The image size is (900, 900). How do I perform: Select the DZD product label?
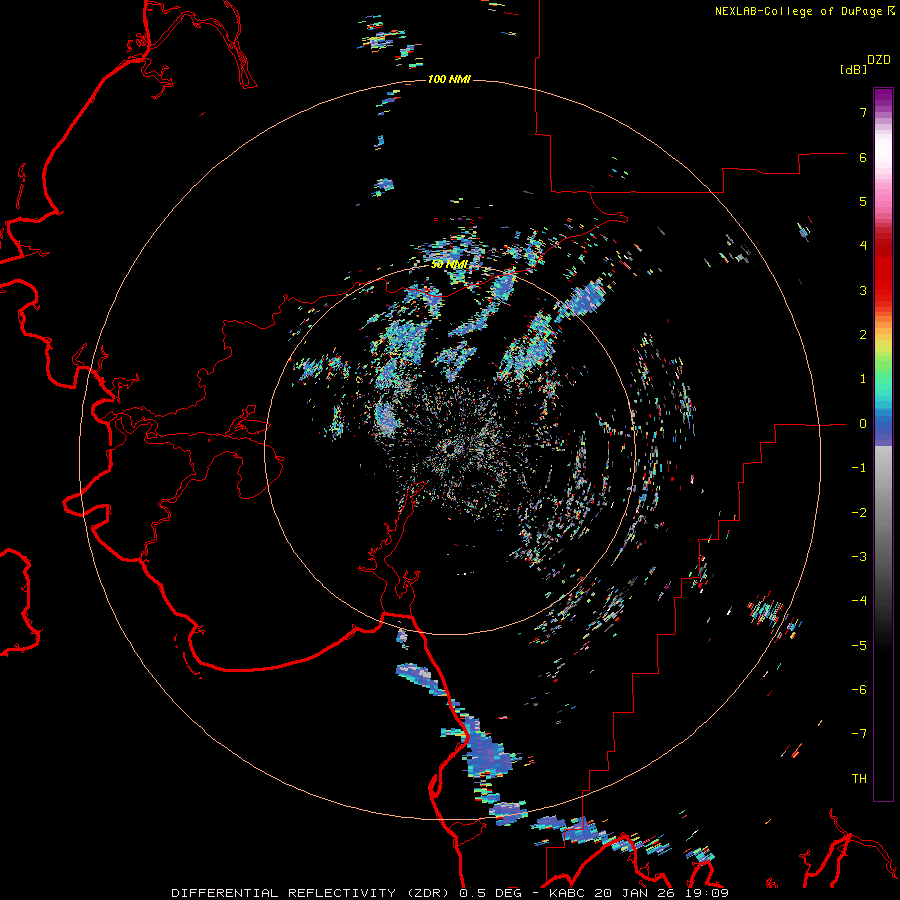(x=878, y=60)
